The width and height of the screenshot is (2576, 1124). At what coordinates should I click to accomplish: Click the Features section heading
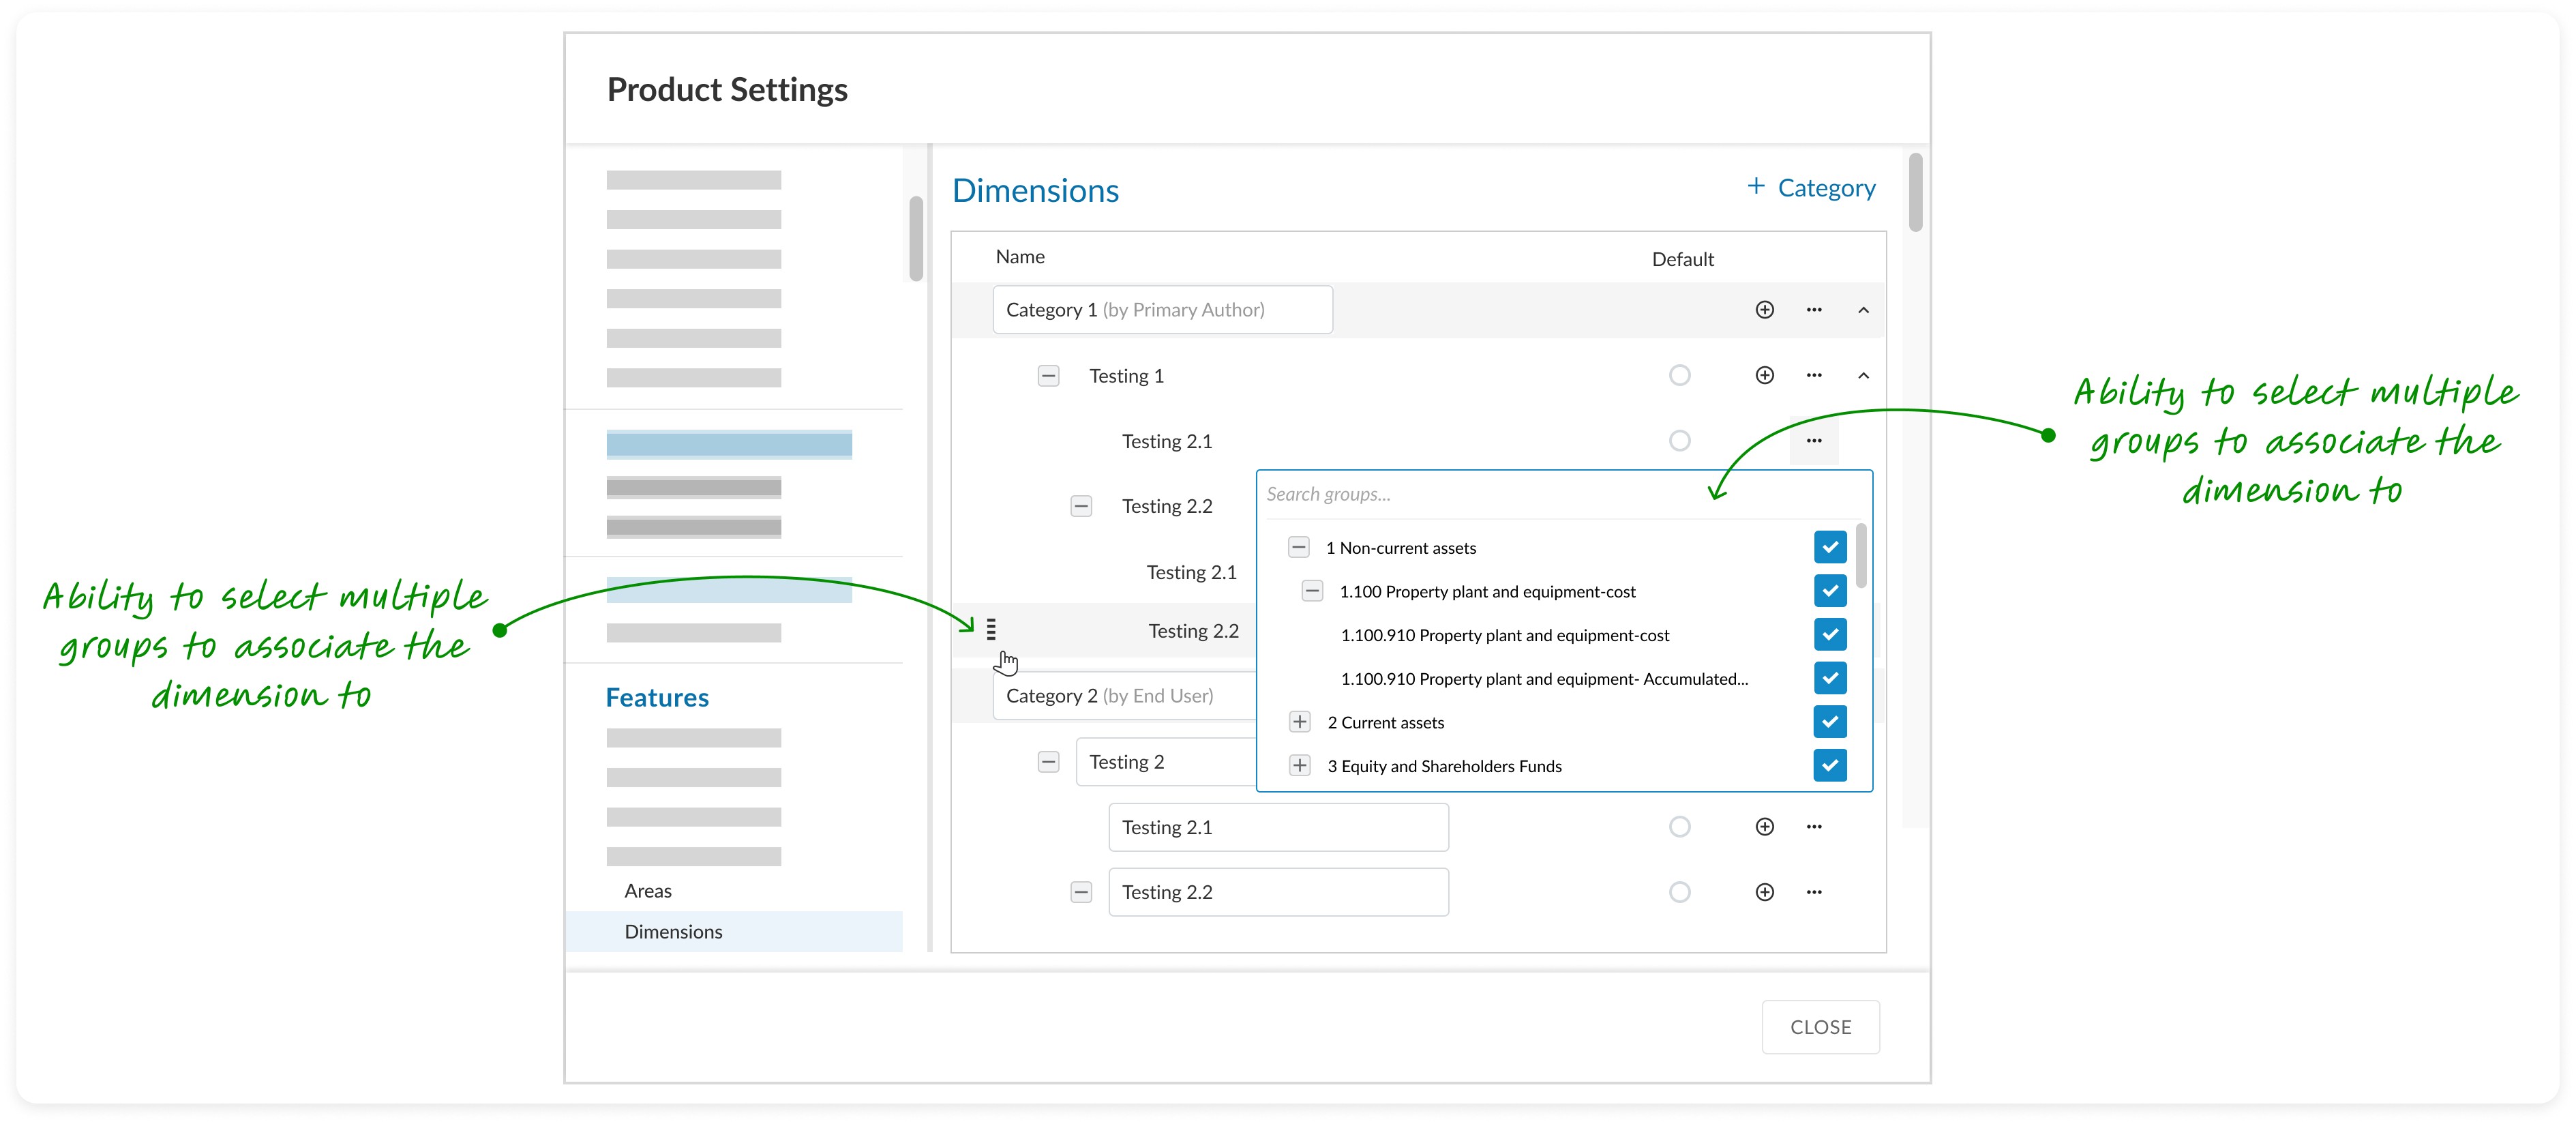click(x=657, y=698)
